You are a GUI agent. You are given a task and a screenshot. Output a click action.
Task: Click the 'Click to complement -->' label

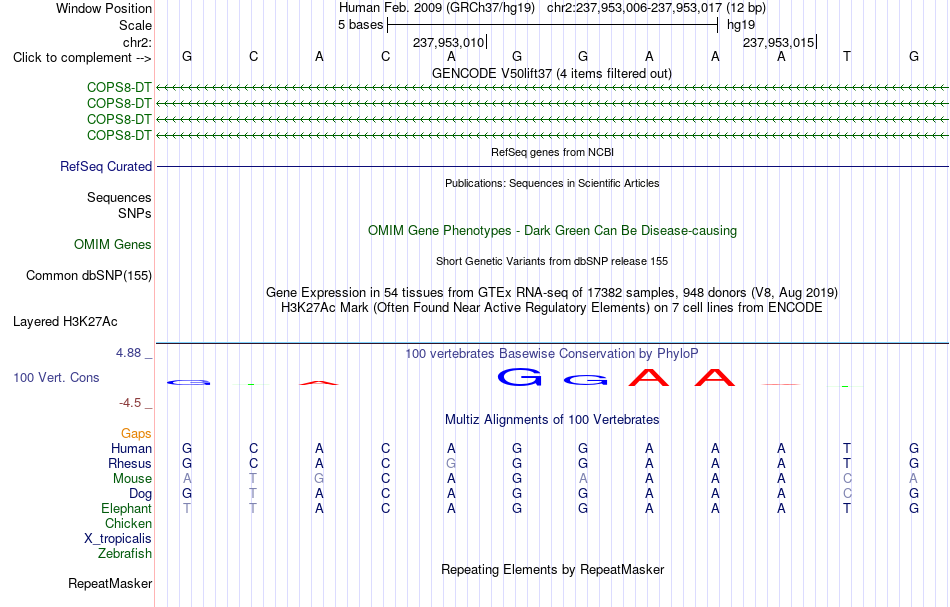[82, 58]
